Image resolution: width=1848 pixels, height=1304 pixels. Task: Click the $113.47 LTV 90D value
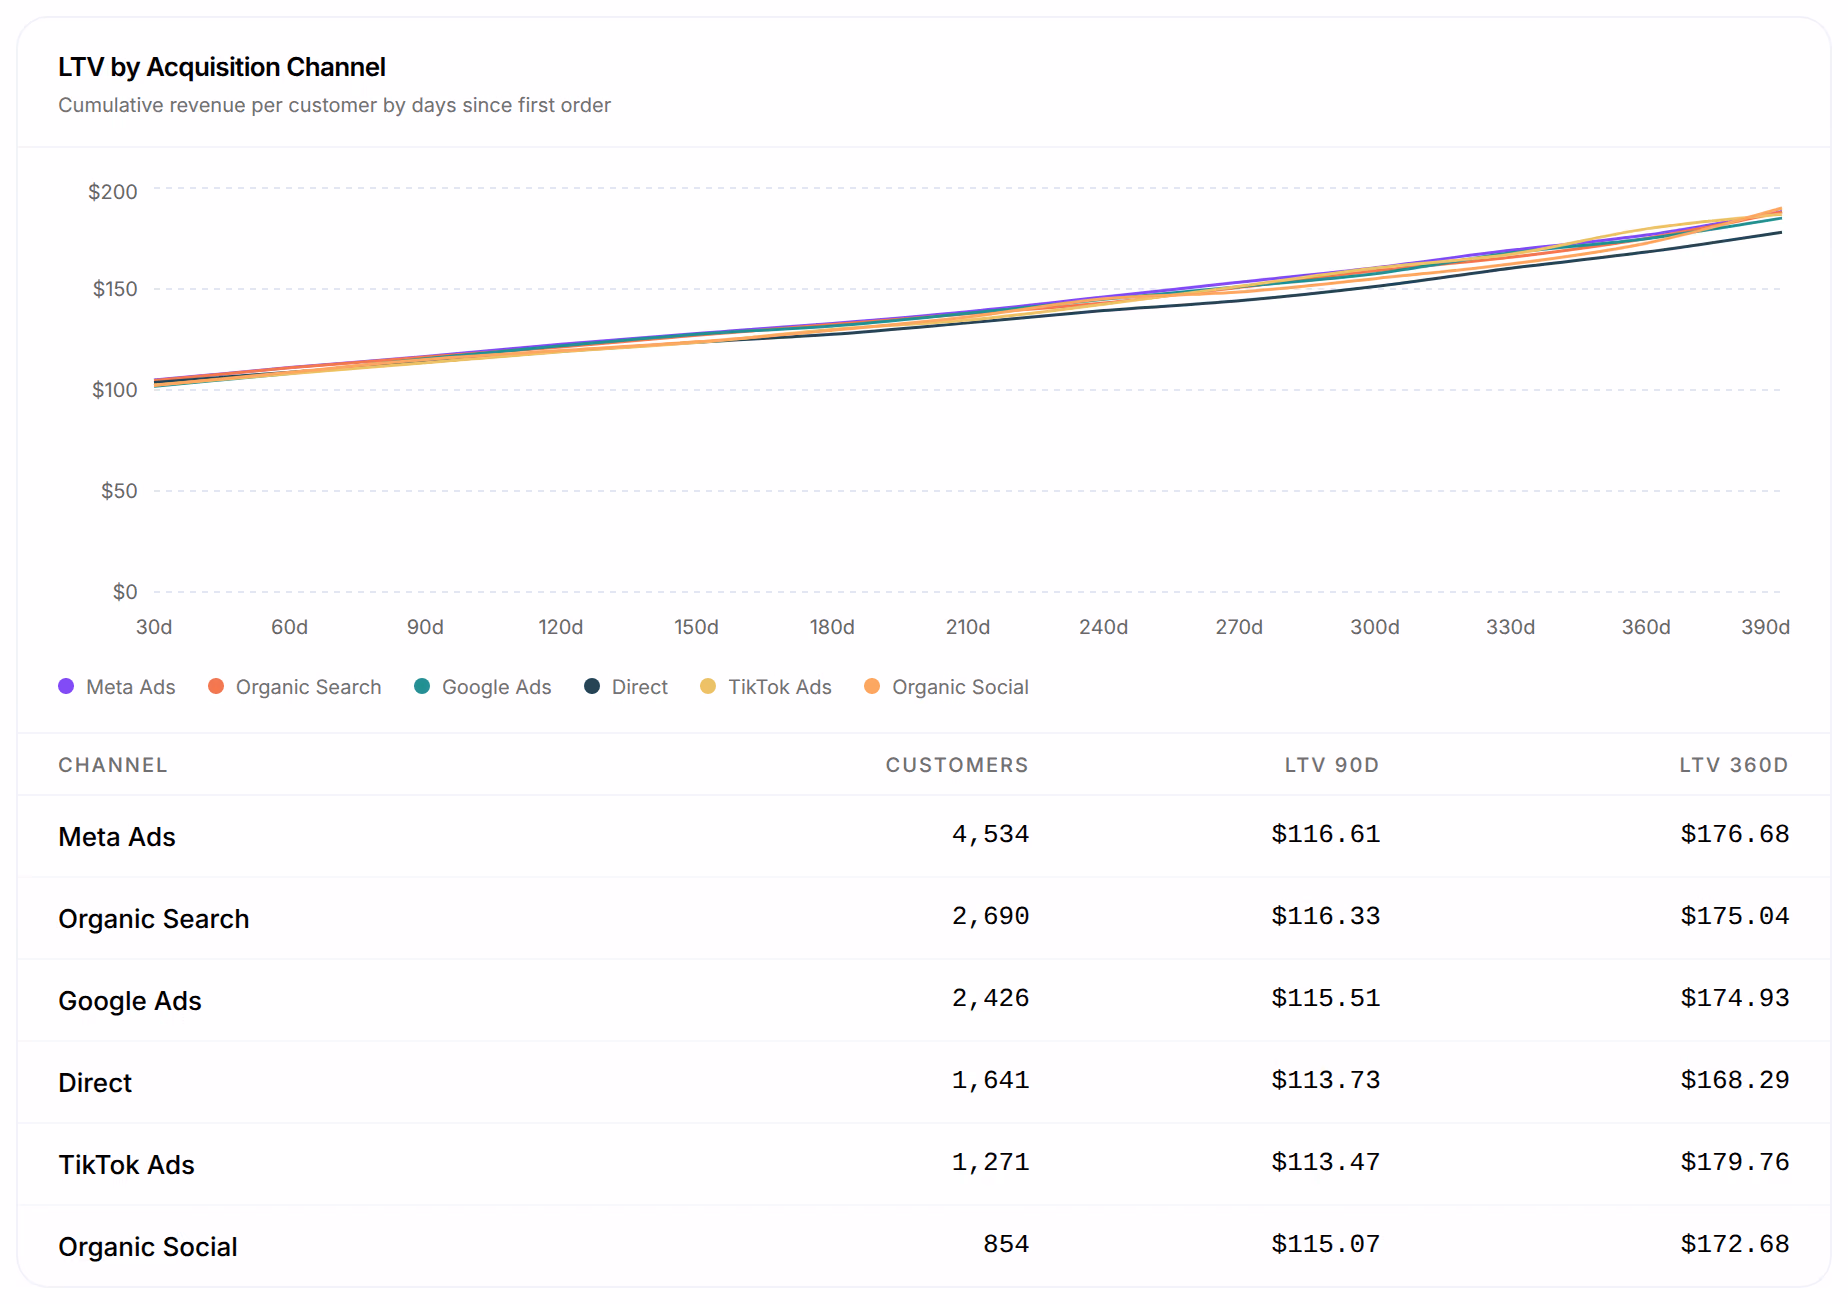pos(1325,1162)
